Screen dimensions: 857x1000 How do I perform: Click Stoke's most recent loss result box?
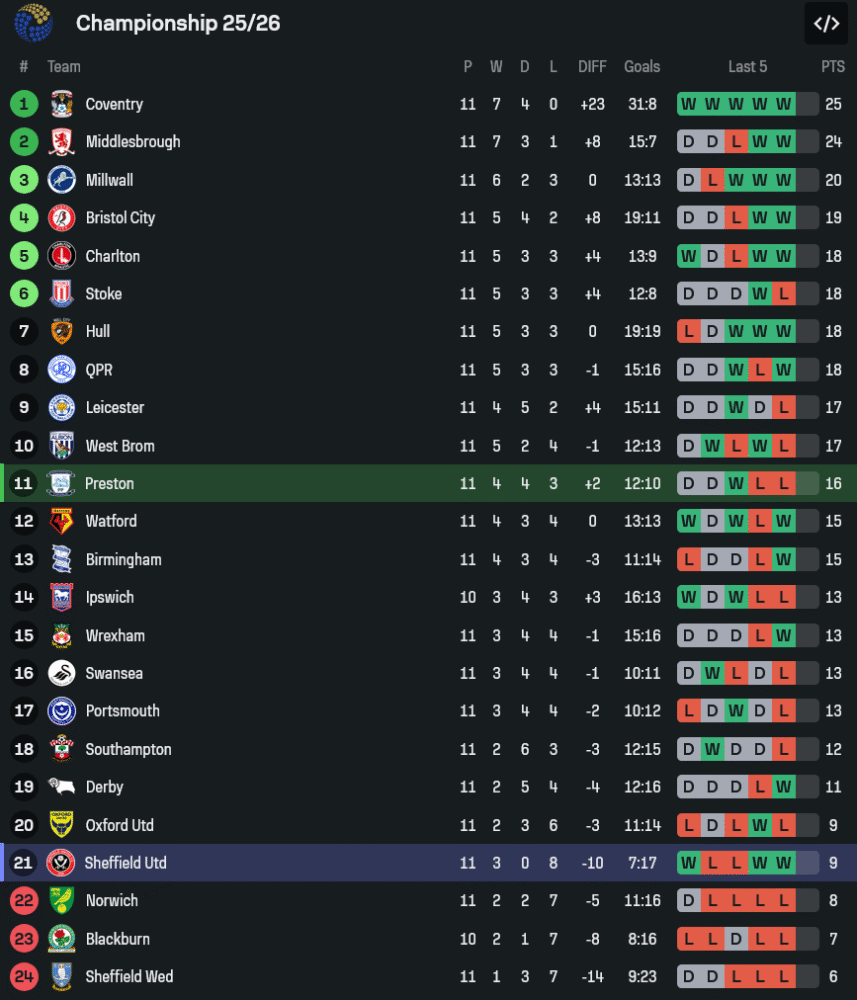point(784,294)
